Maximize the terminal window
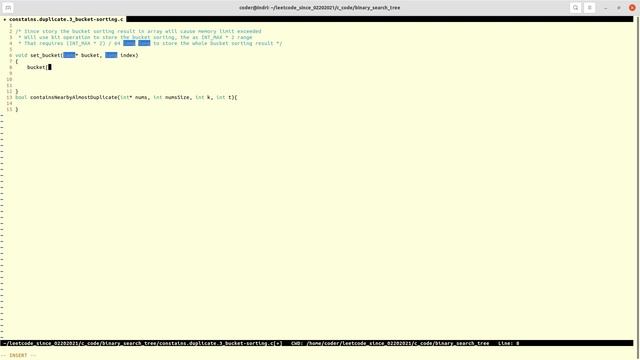640x360 pixels. (x=619, y=8)
